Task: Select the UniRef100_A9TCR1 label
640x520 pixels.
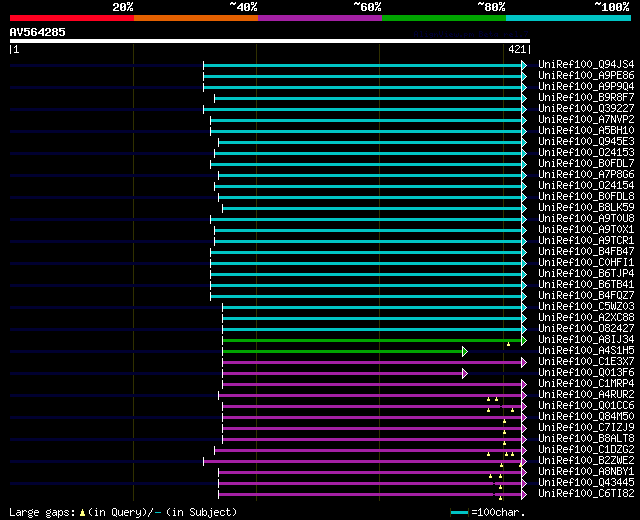Action: pos(586,241)
